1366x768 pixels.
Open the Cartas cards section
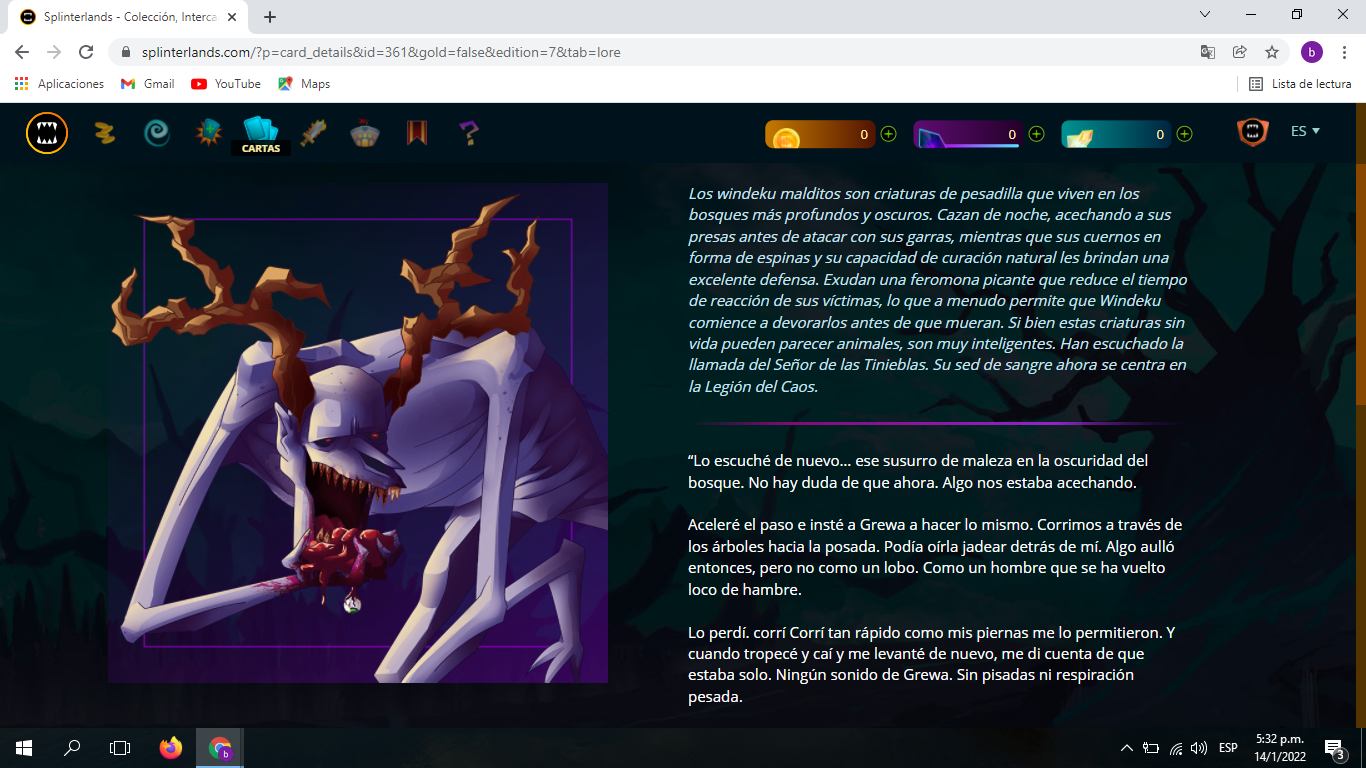261,135
